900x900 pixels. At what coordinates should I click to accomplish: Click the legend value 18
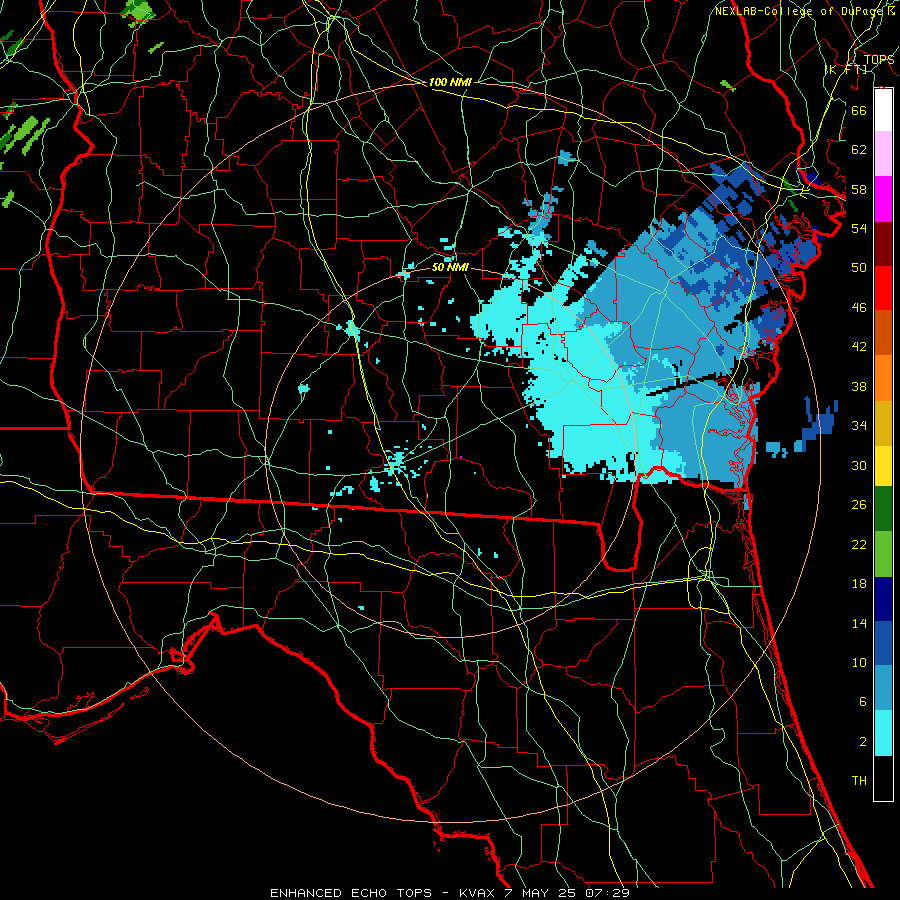tap(859, 584)
